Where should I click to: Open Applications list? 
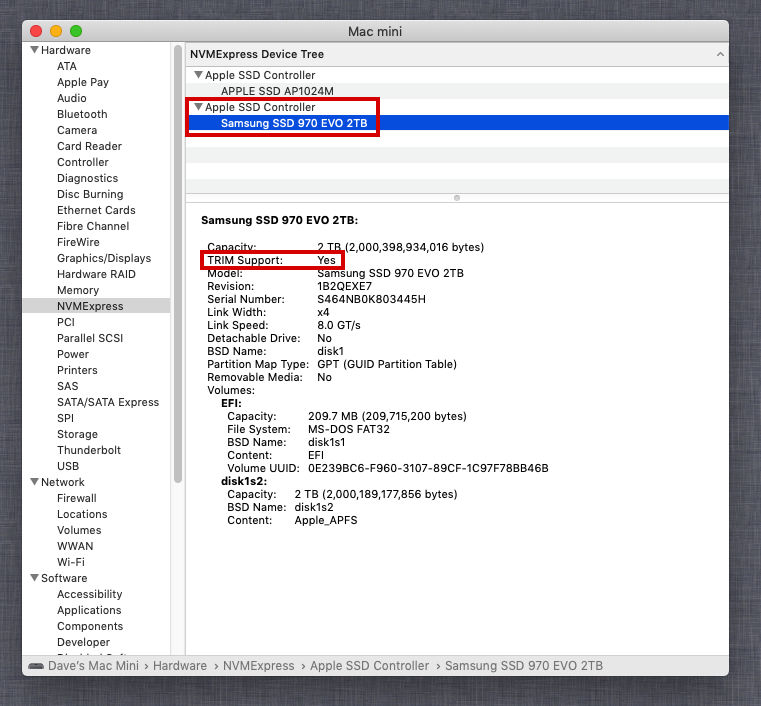[x=89, y=610]
